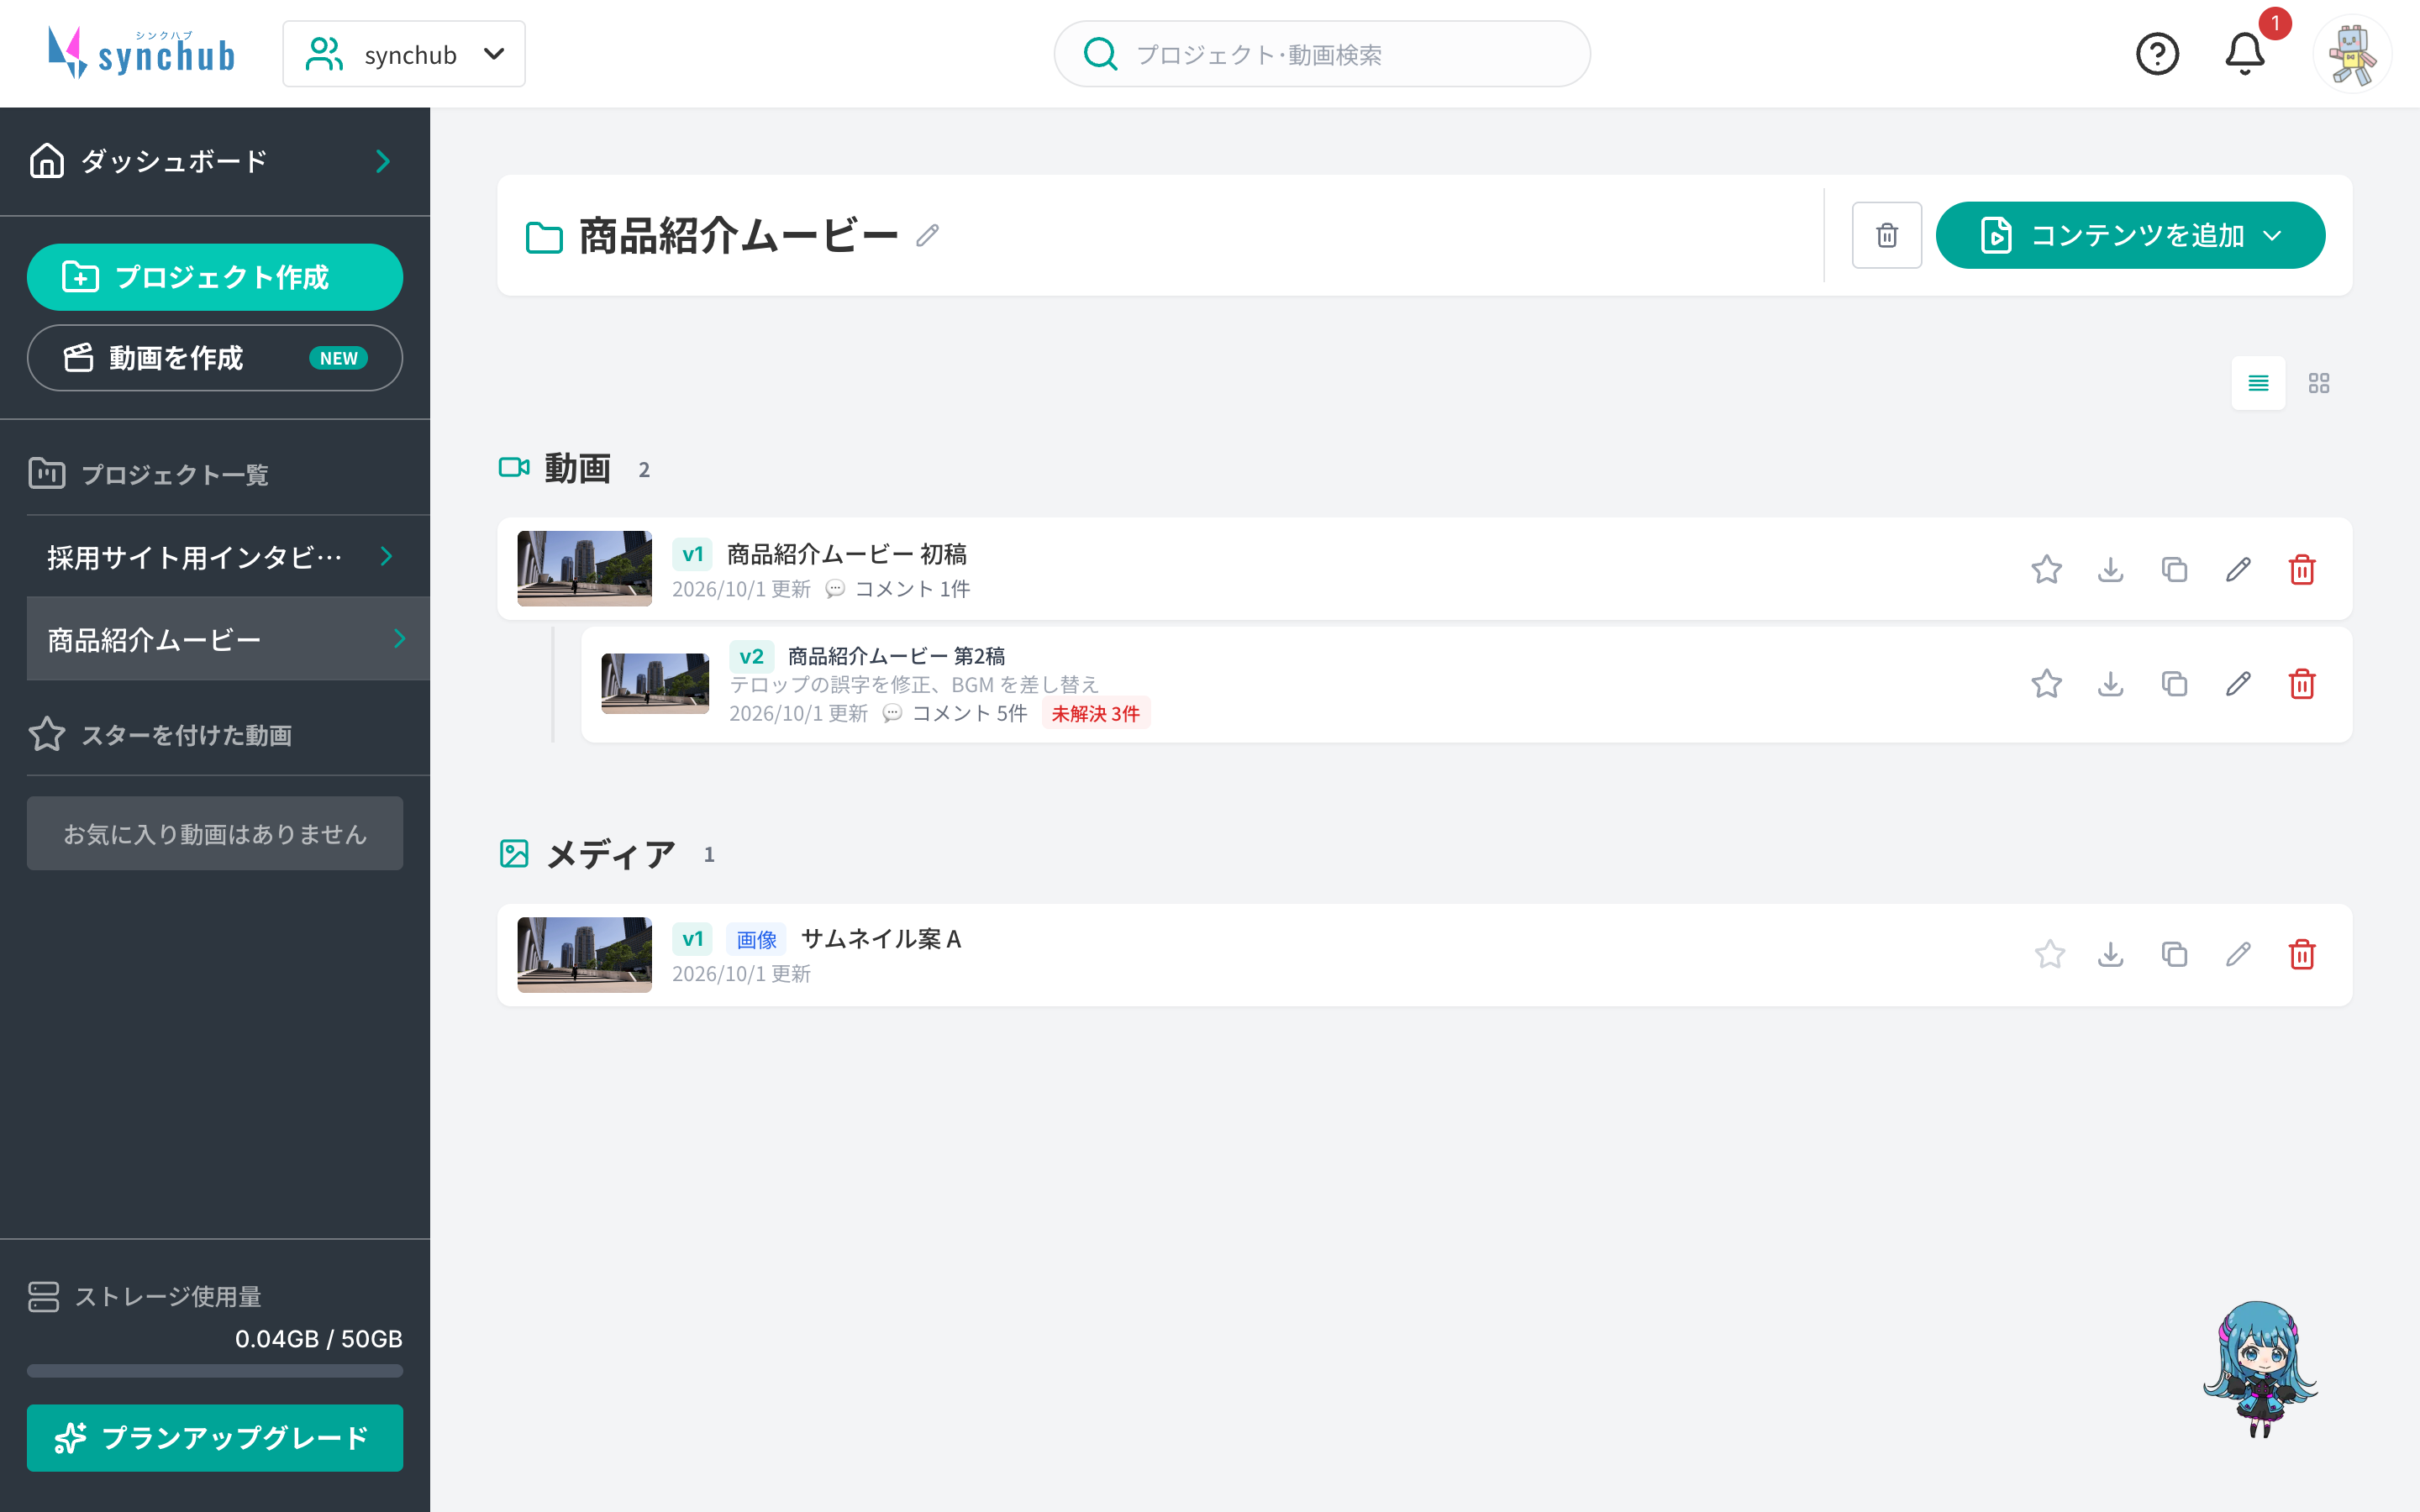
Task: Switch to list view
Action: click(x=2258, y=383)
